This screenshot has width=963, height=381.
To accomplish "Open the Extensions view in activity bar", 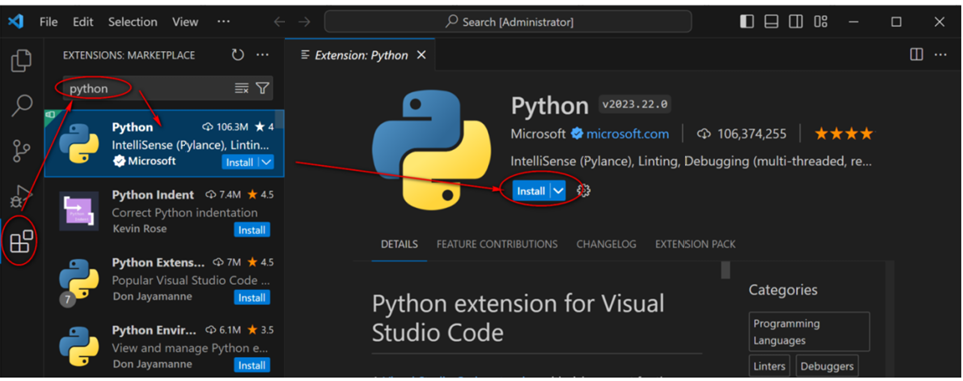I will pyautogui.click(x=21, y=242).
